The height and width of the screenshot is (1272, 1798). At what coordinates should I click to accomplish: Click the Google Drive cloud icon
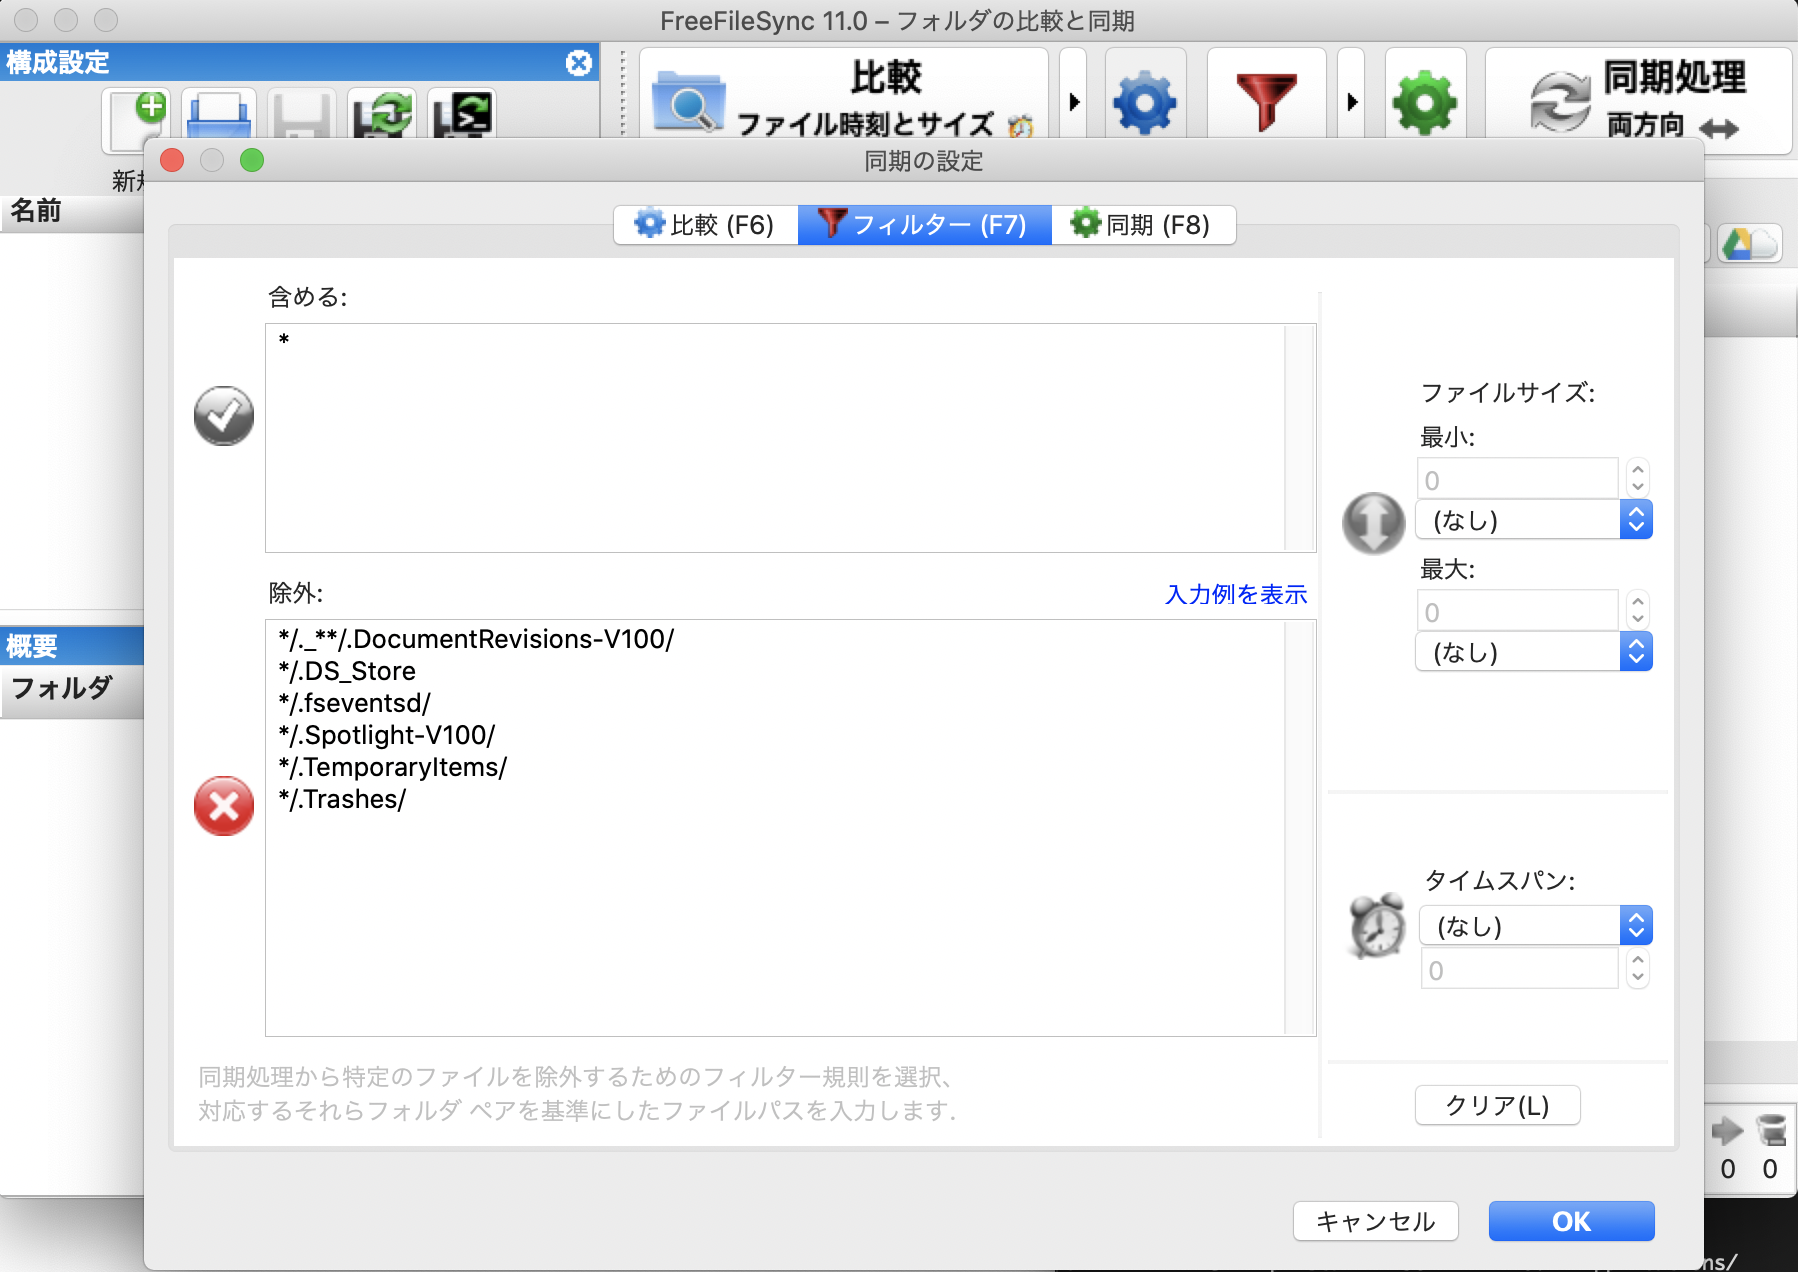point(1750,243)
